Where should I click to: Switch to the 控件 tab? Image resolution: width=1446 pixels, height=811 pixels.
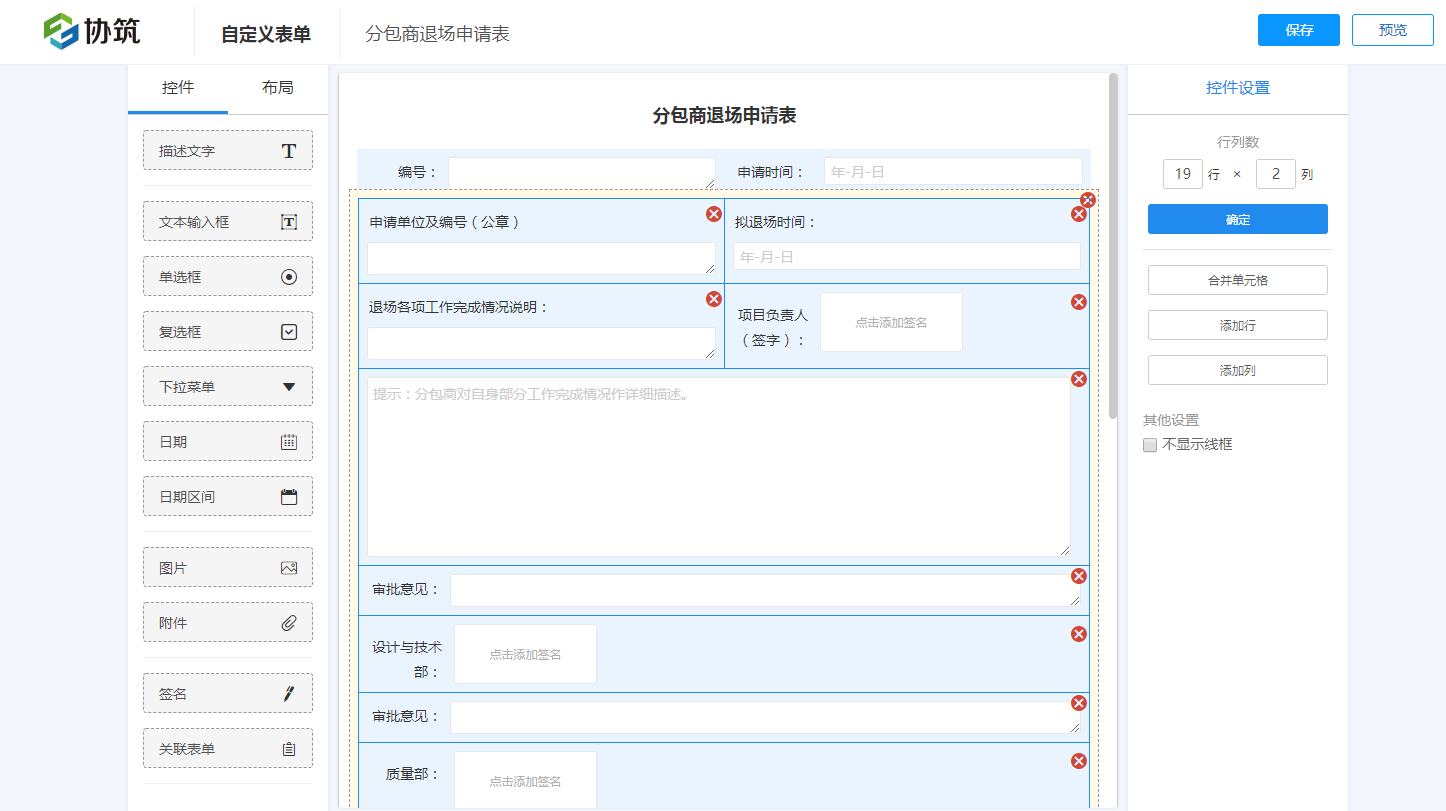(x=178, y=88)
